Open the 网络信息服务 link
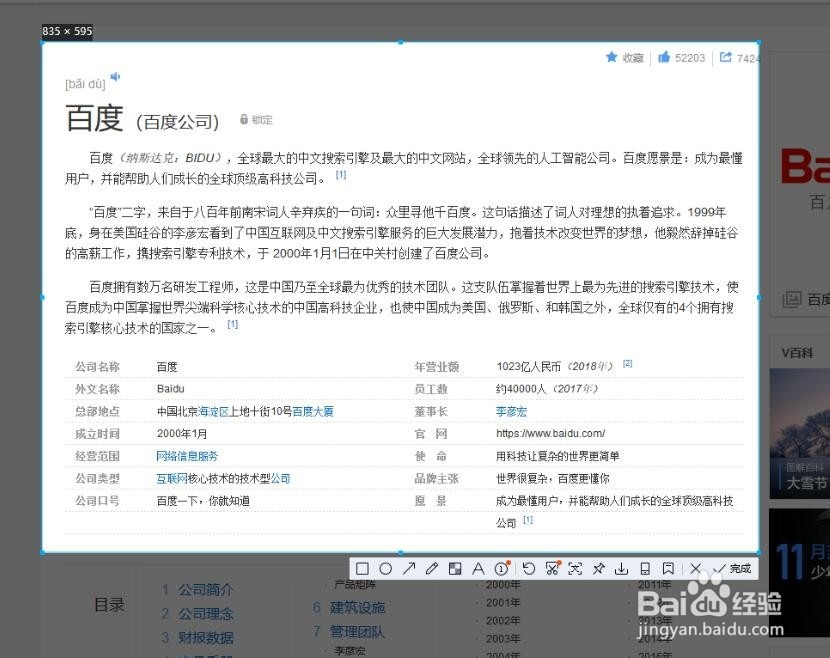 point(187,456)
